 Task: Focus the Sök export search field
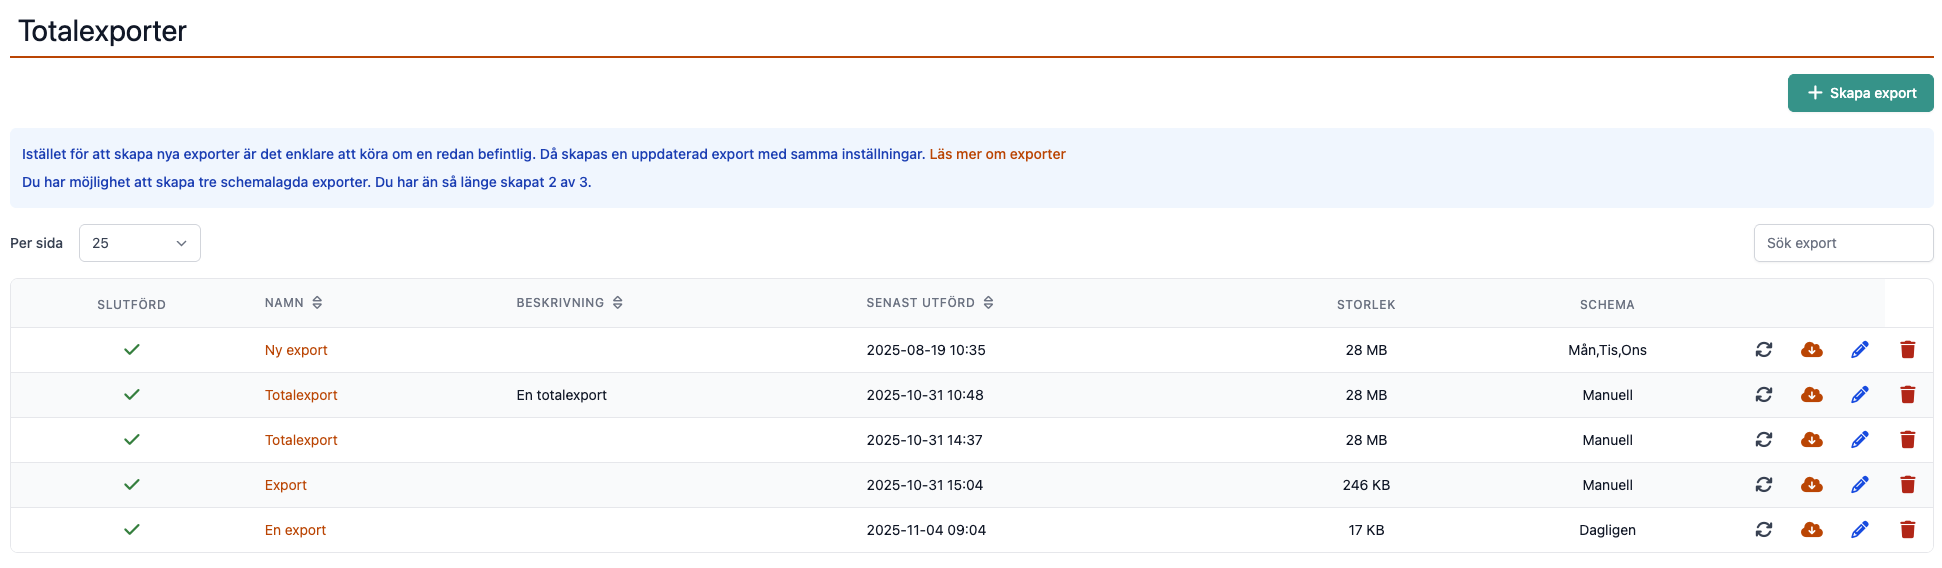(1843, 243)
